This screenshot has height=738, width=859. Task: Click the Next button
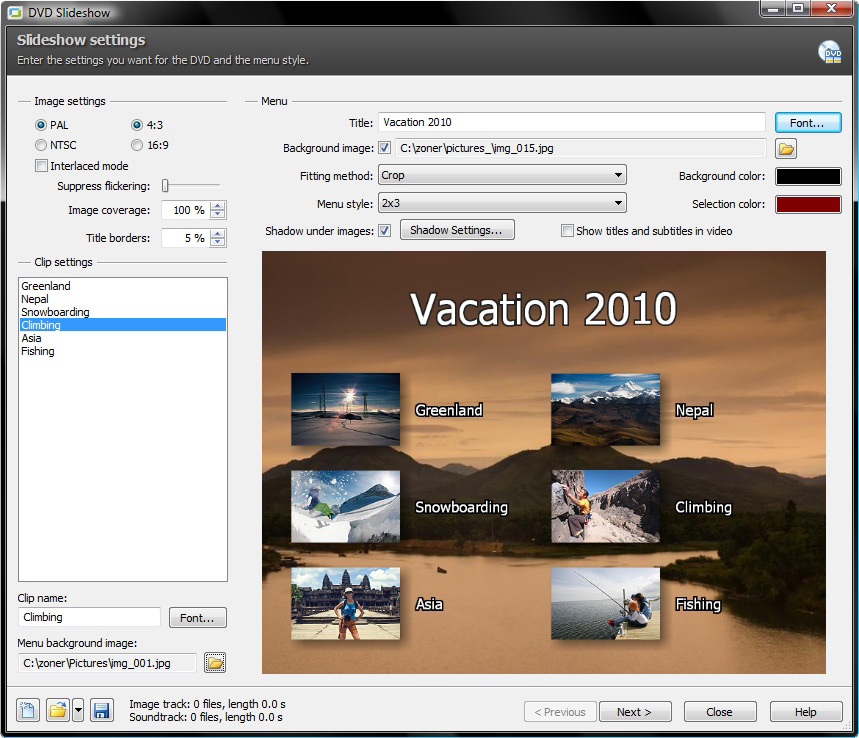pos(634,712)
